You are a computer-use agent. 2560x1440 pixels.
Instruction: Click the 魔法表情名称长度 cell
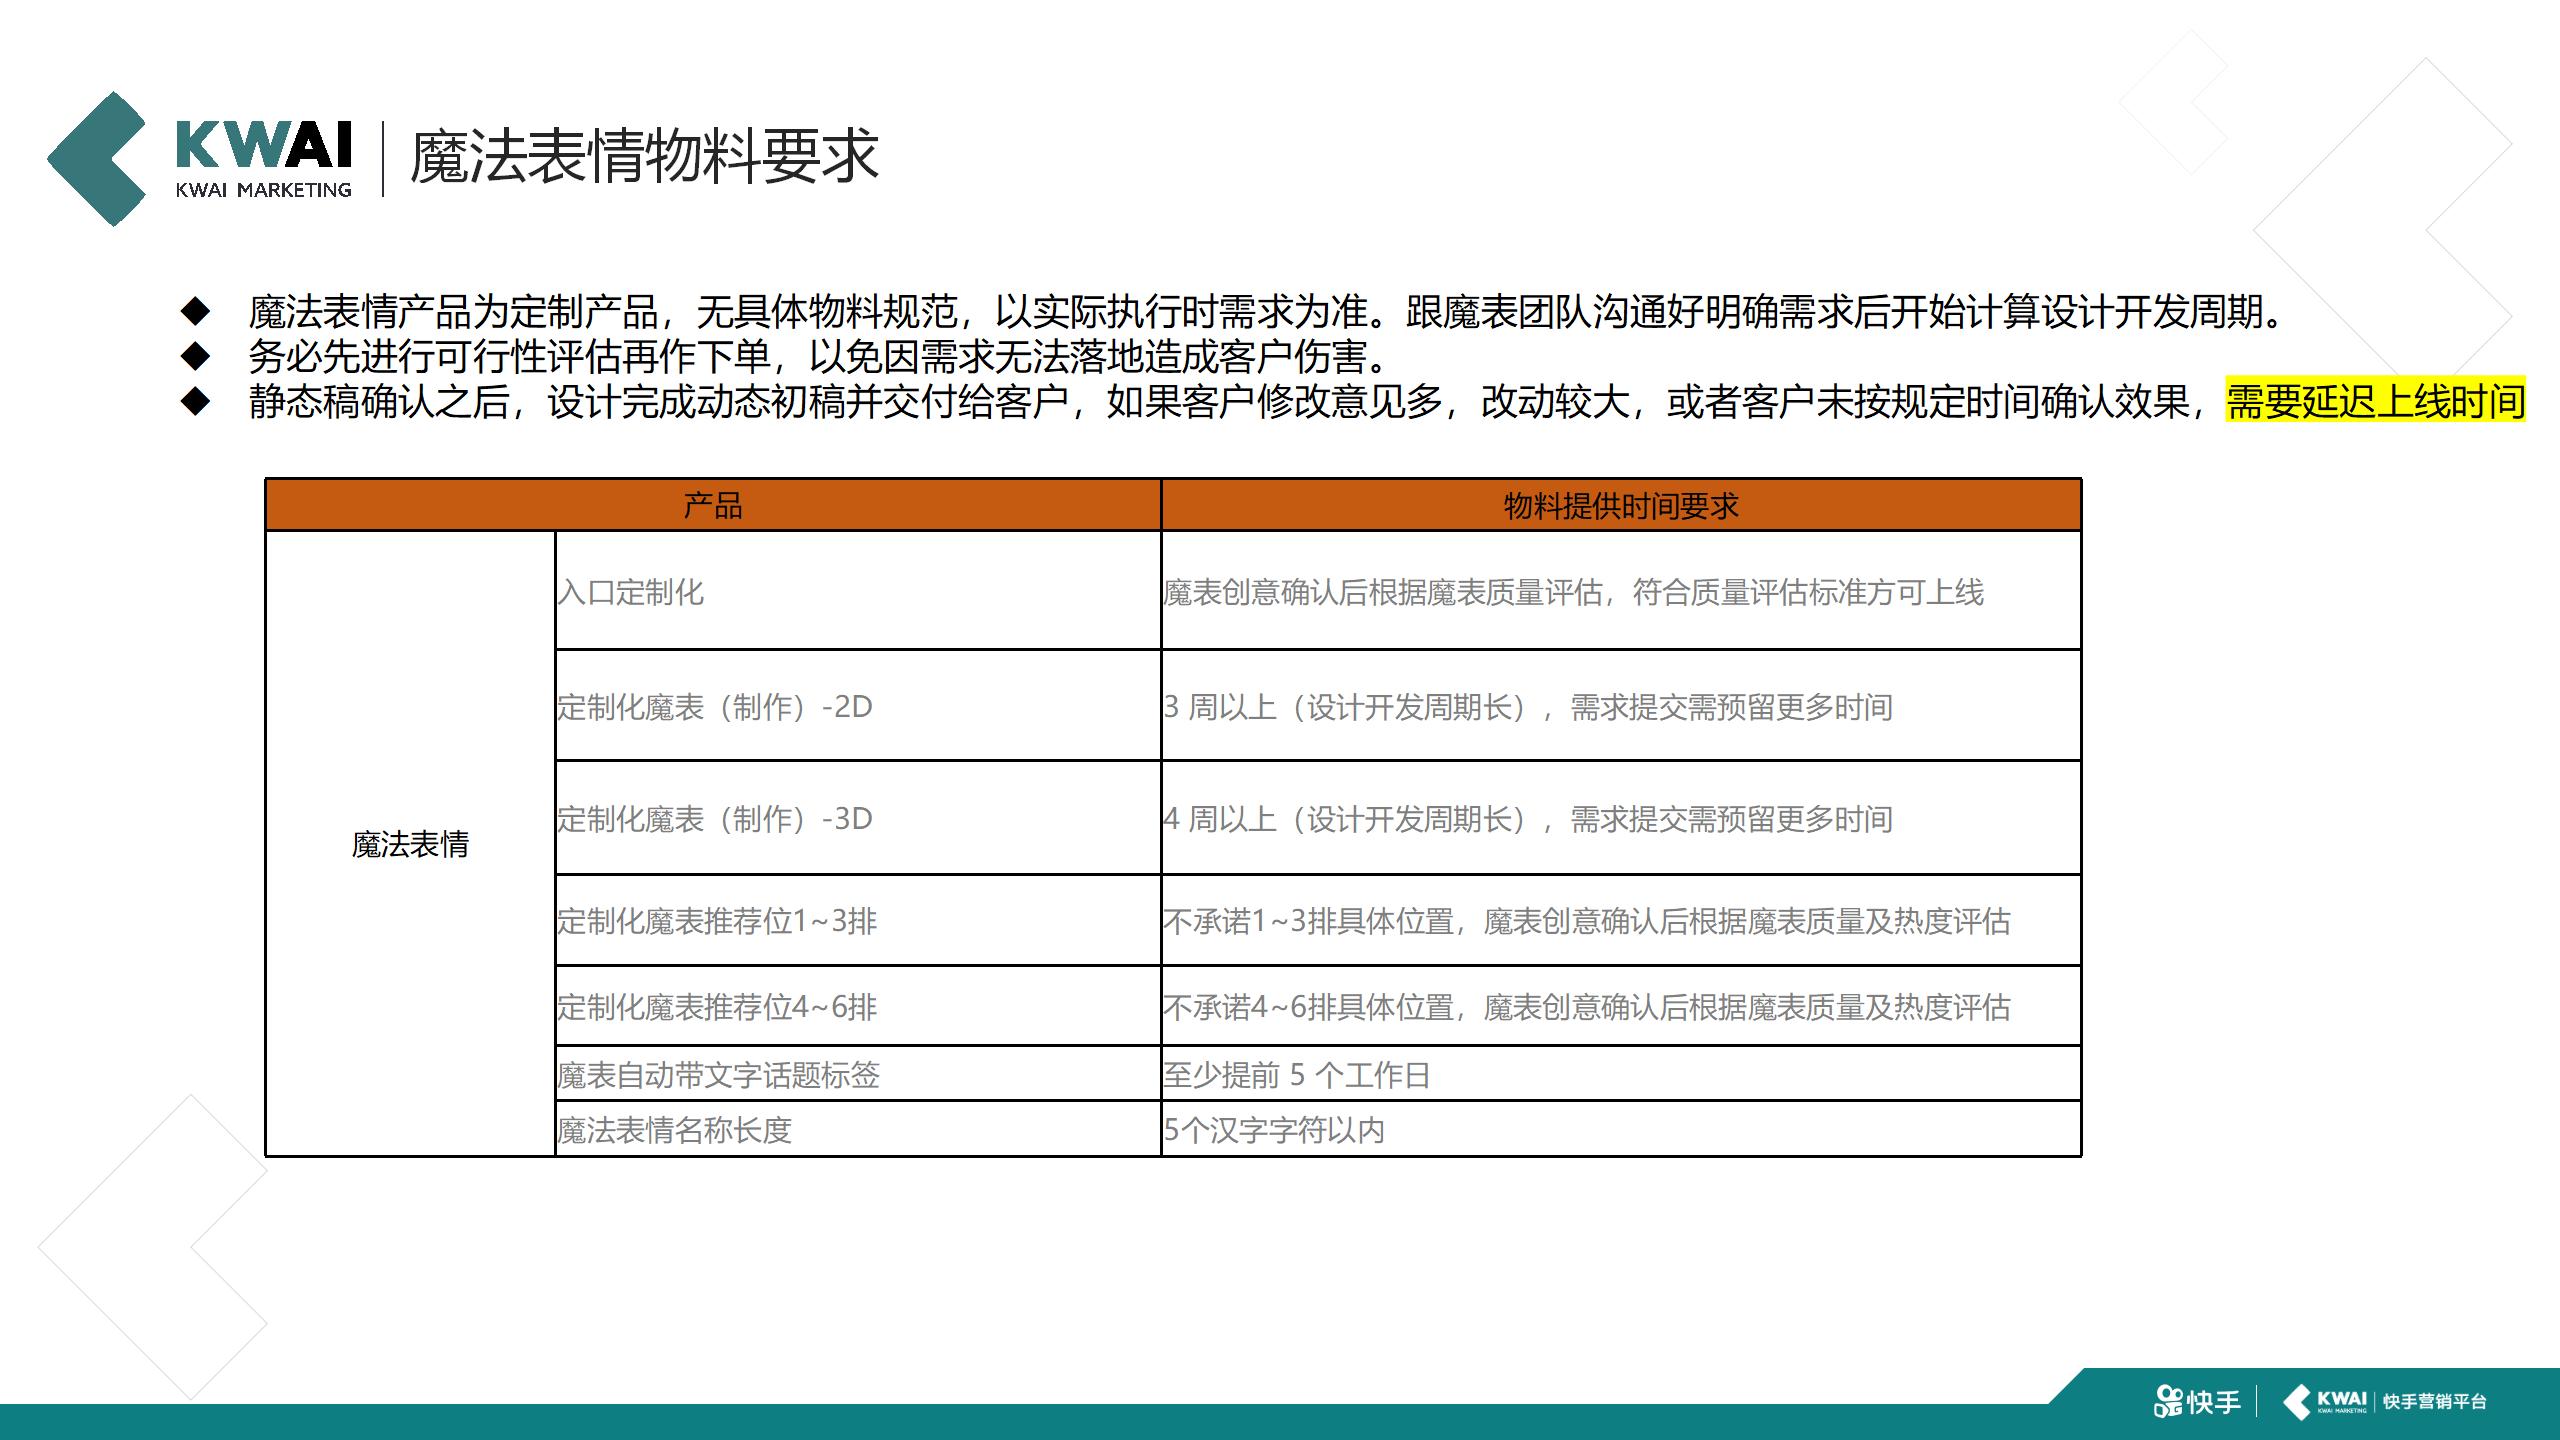(x=858, y=1129)
